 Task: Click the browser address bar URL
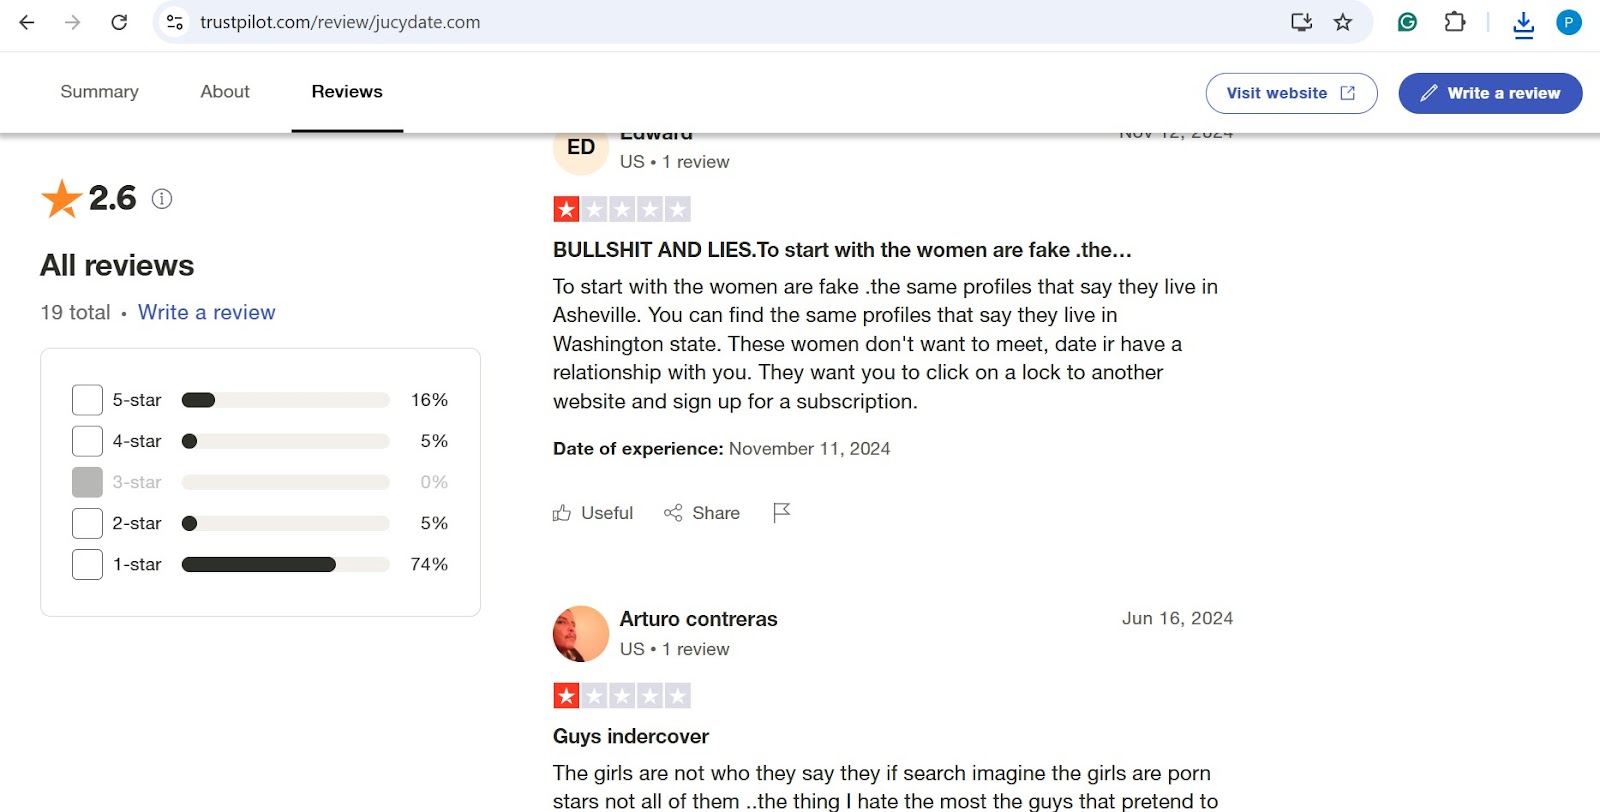[340, 22]
